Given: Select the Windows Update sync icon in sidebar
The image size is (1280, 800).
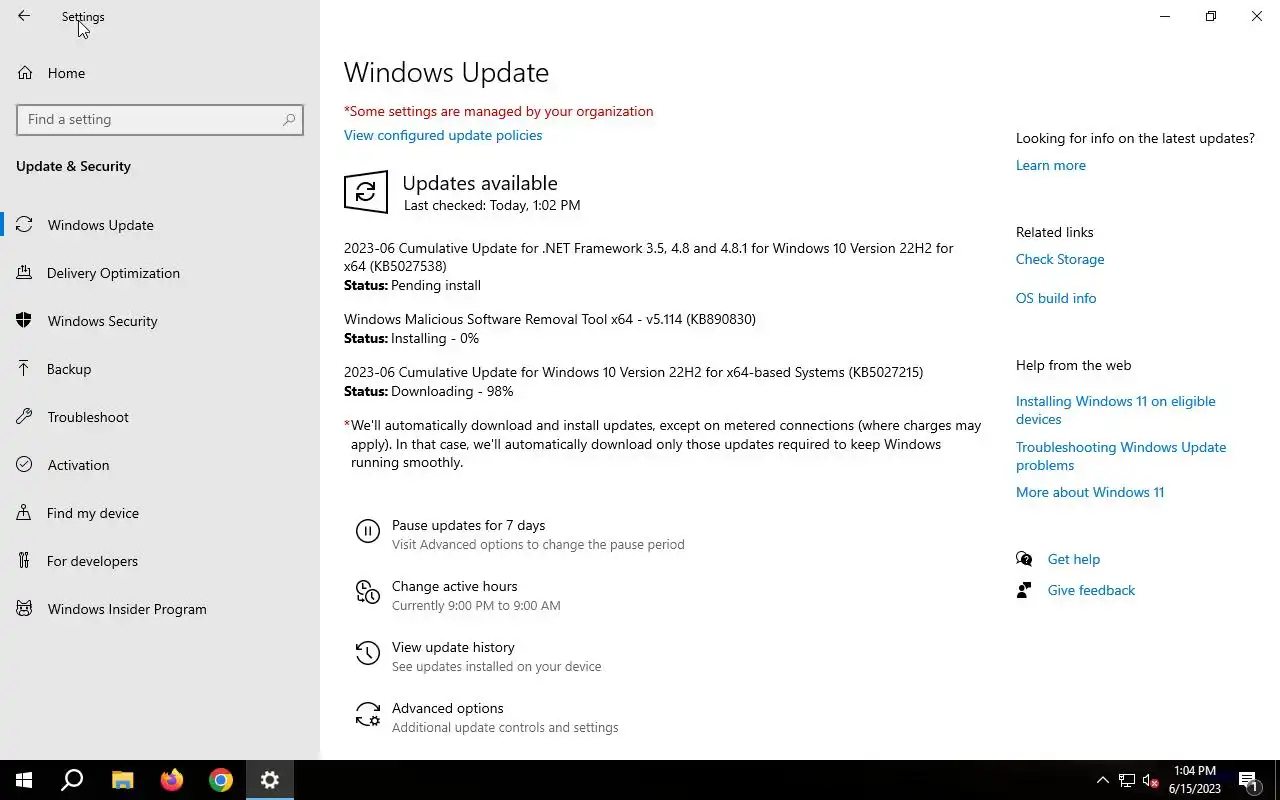Looking at the screenshot, I should pos(24,225).
